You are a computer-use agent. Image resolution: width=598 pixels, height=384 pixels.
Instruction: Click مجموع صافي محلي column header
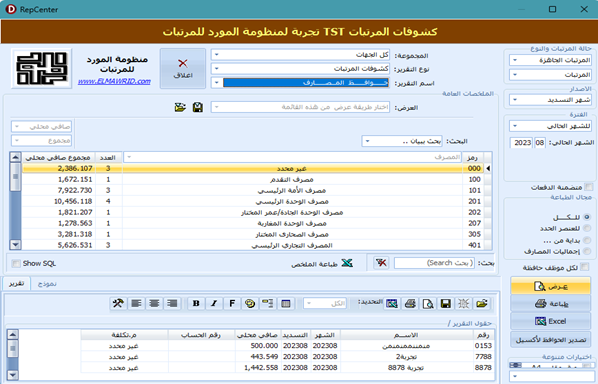pyautogui.click(x=58, y=157)
